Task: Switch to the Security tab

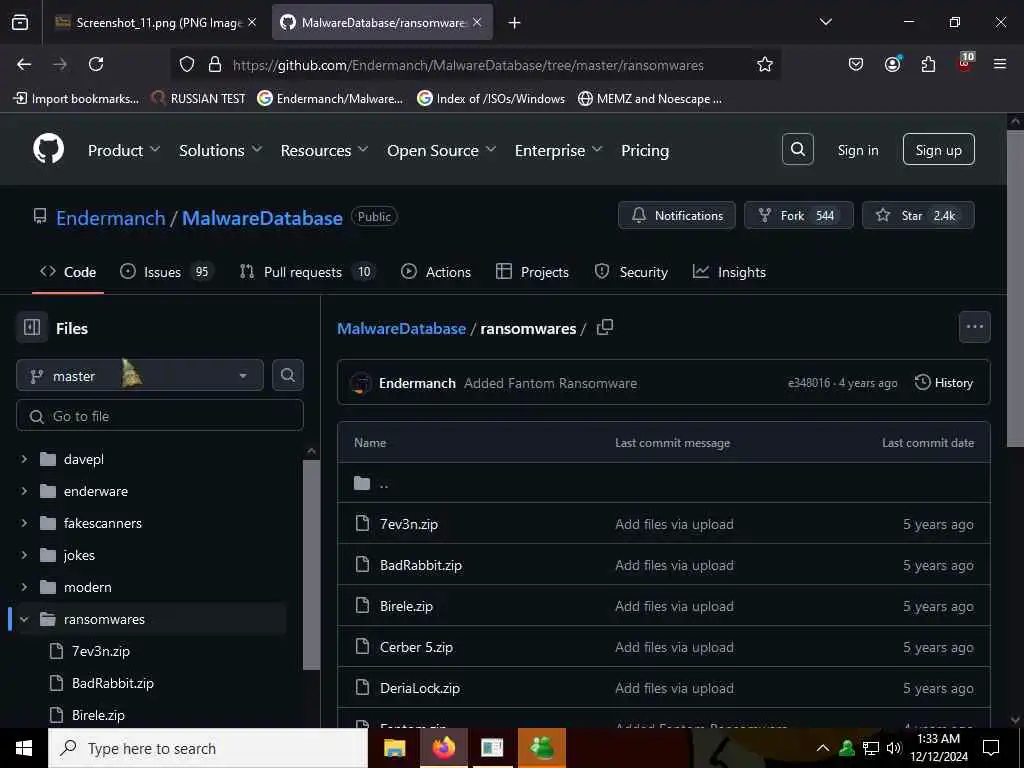Action: [x=631, y=272]
